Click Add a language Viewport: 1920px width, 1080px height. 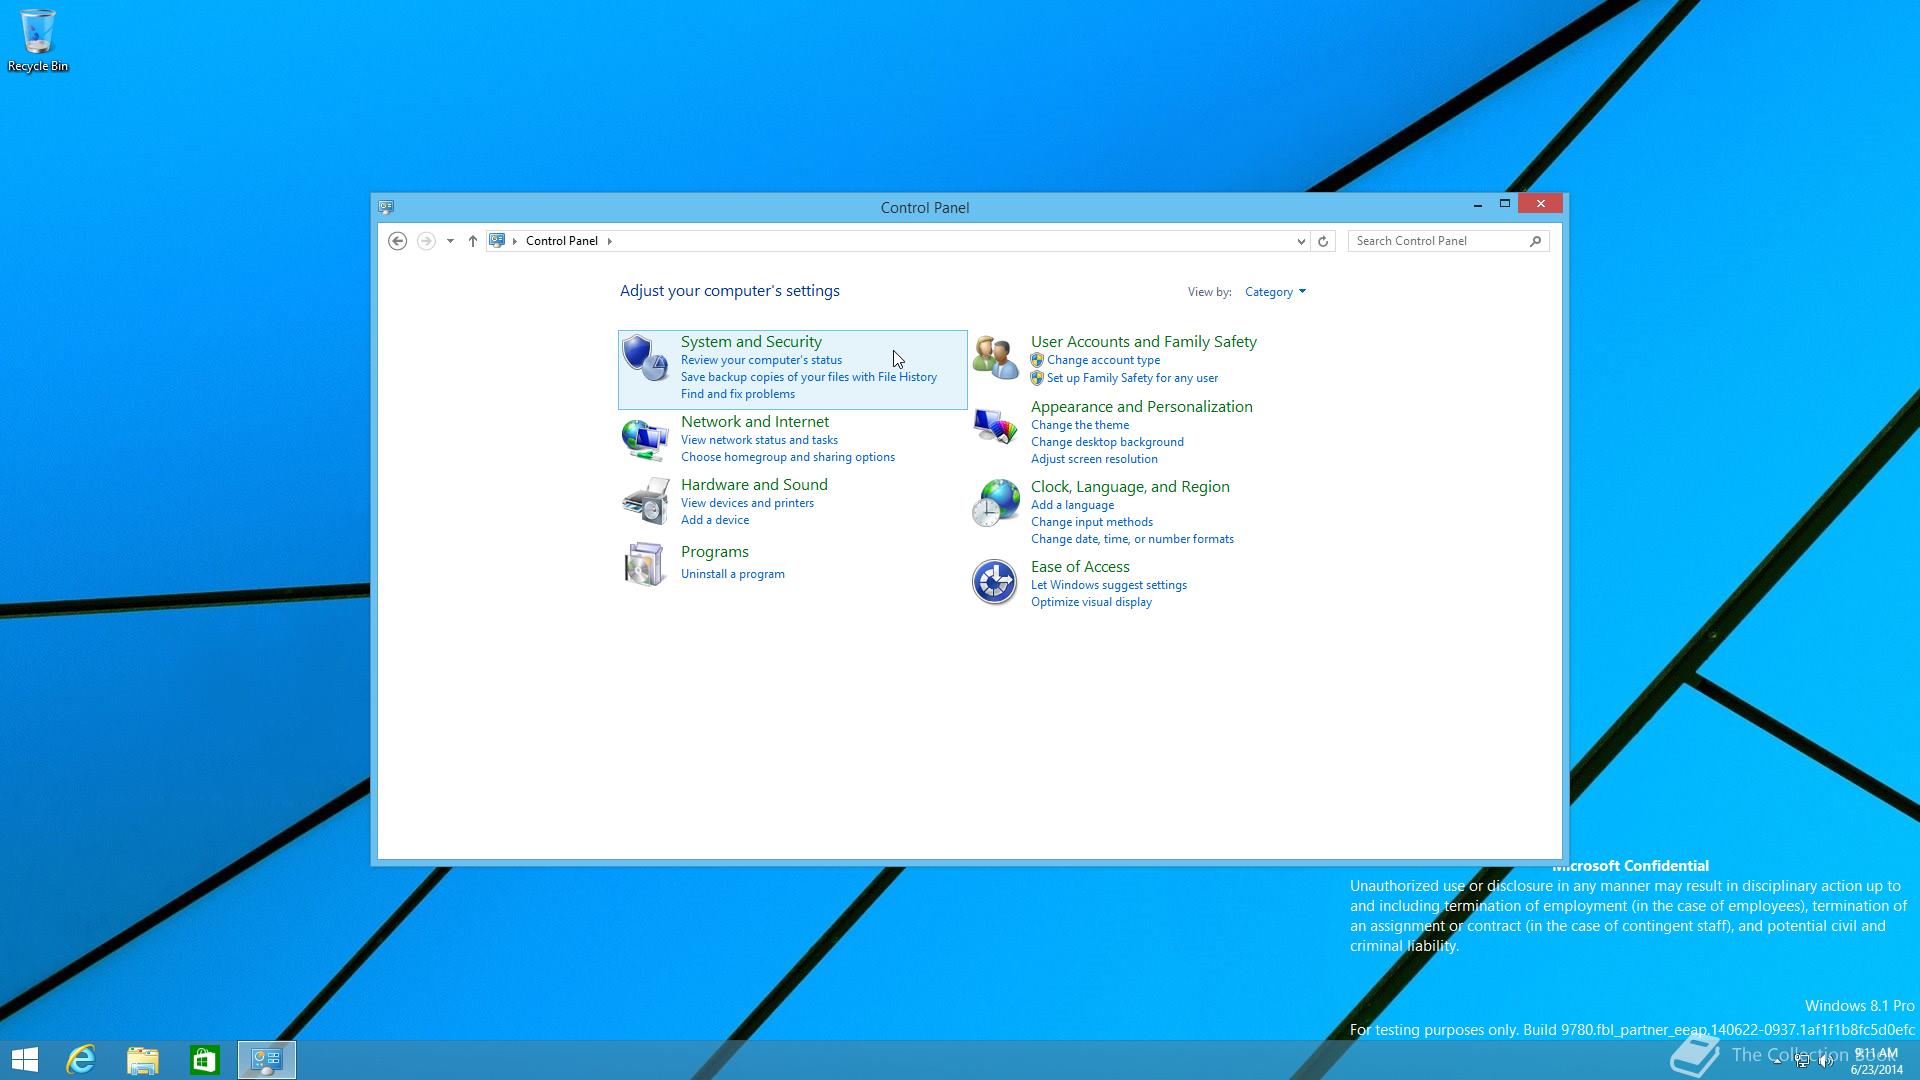tap(1072, 505)
